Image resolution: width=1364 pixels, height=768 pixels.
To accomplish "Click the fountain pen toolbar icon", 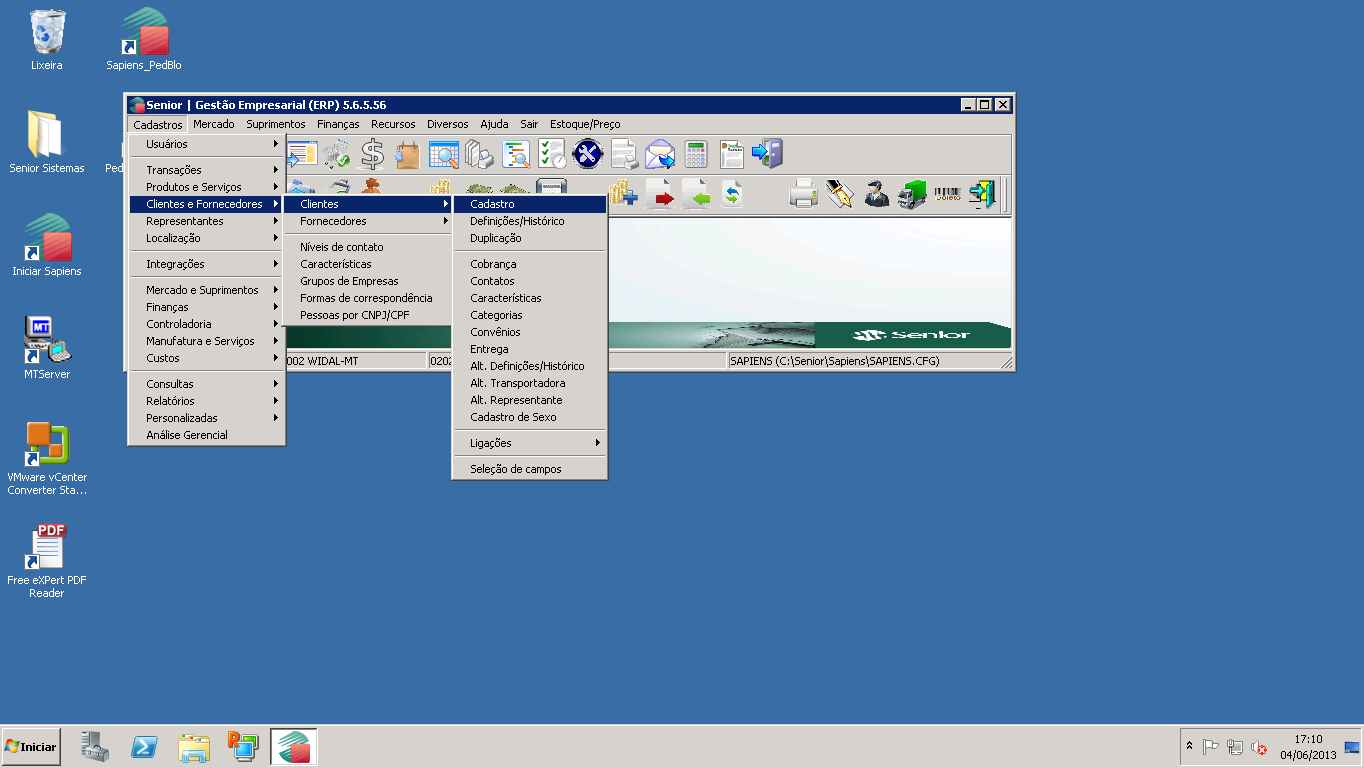I will click(840, 193).
